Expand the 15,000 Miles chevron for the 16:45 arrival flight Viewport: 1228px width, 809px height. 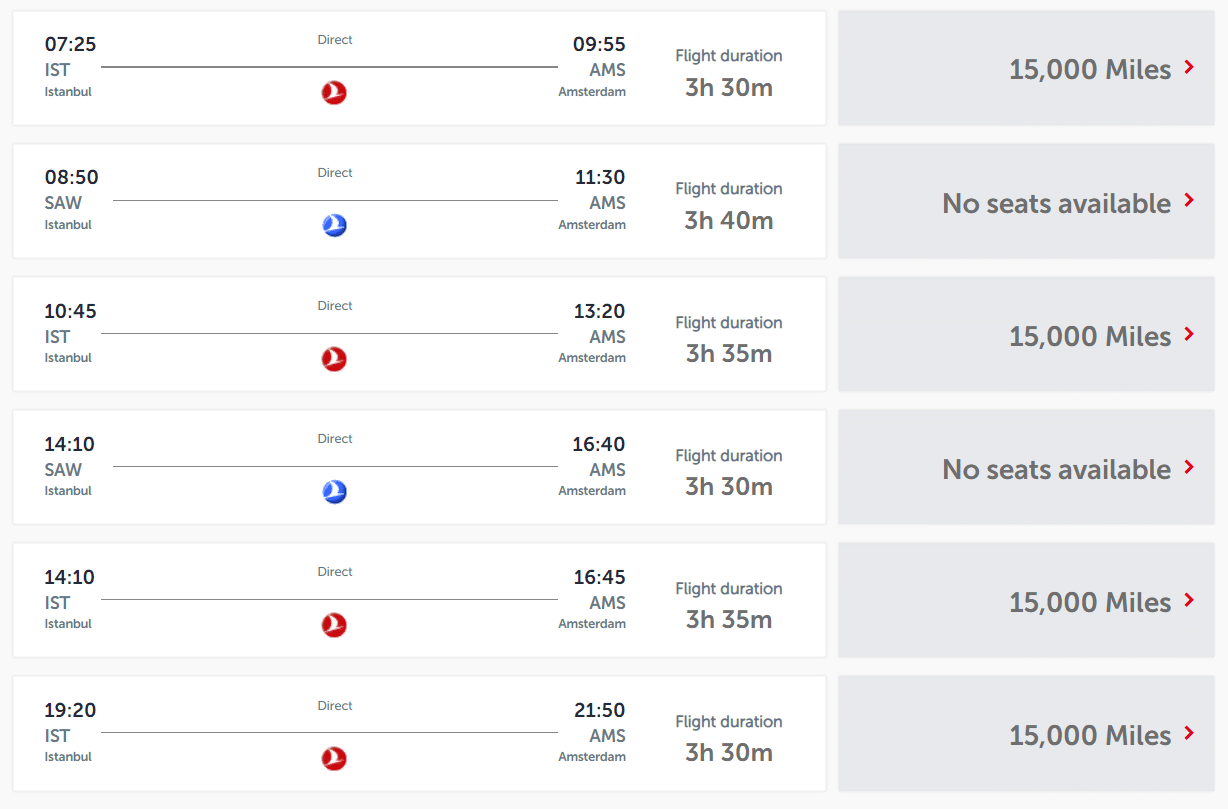point(1189,600)
